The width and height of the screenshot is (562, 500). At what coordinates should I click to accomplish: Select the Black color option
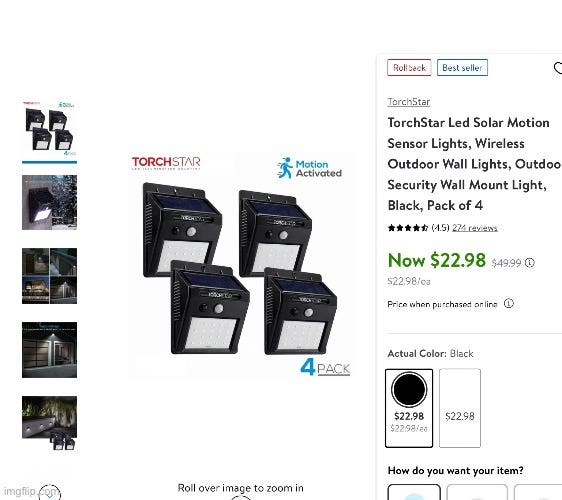tap(409, 408)
